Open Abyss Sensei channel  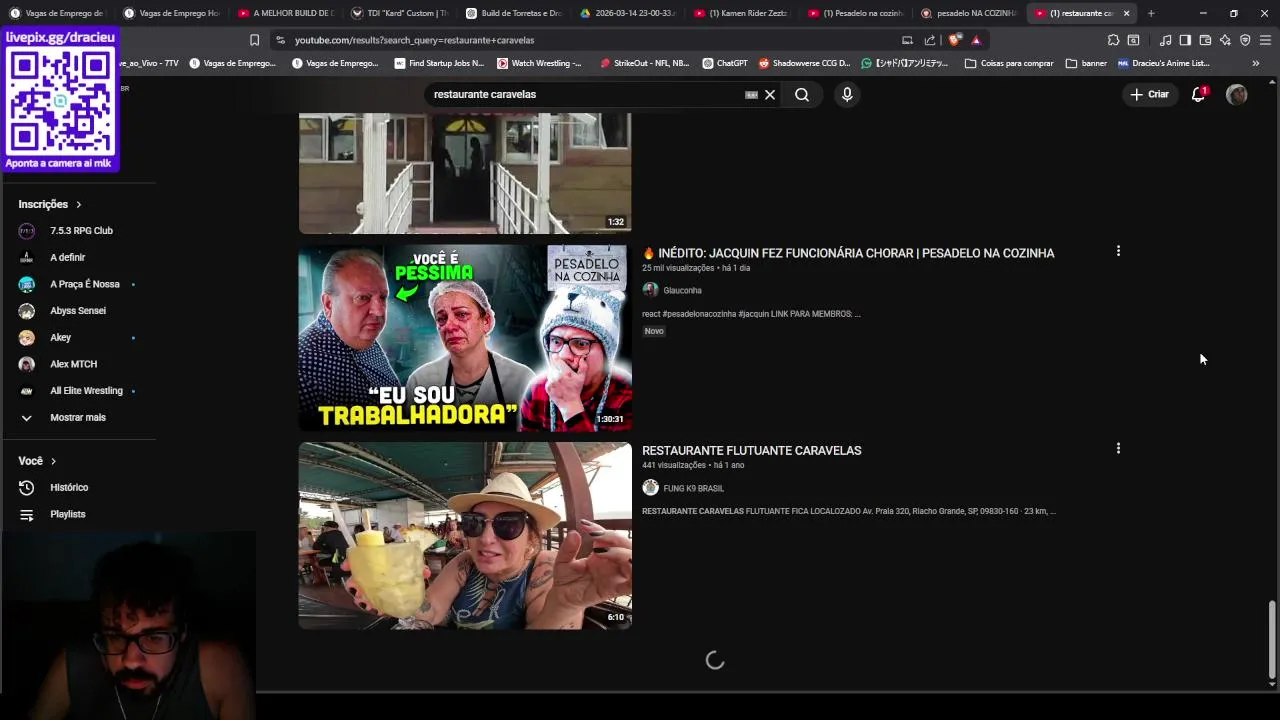pos(78,311)
